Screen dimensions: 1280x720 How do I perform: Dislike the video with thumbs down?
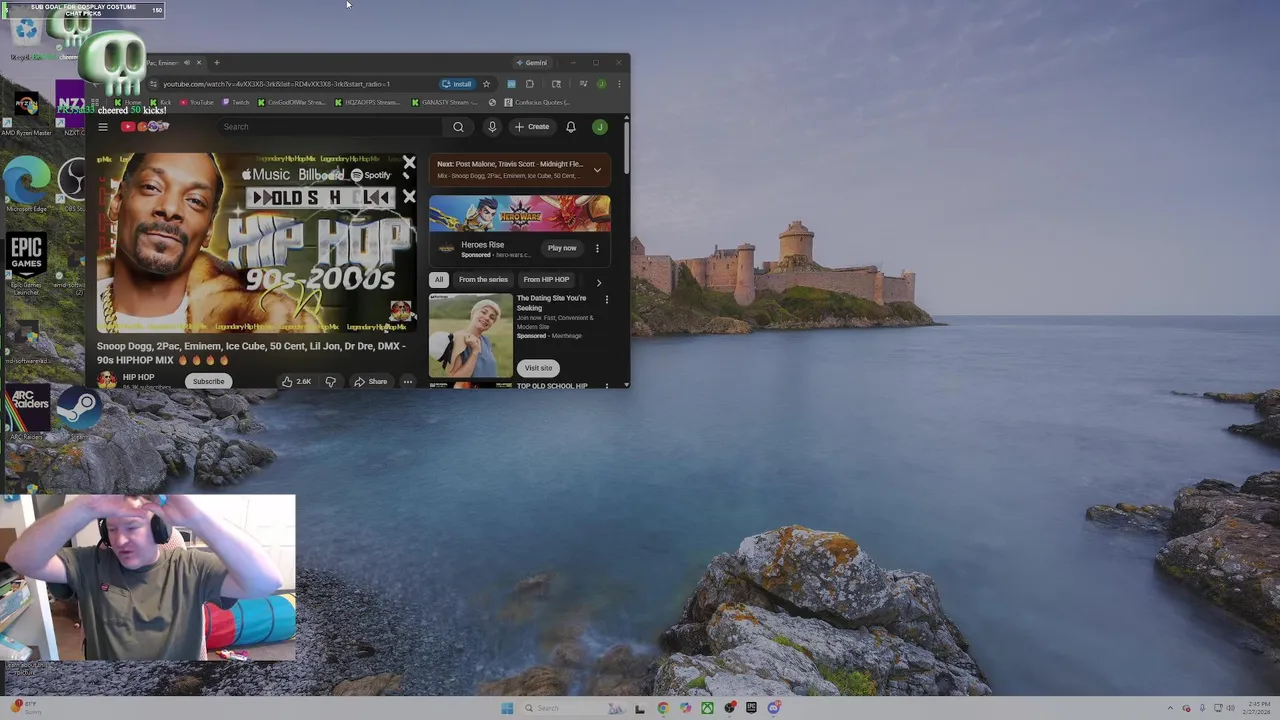point(330,381)
